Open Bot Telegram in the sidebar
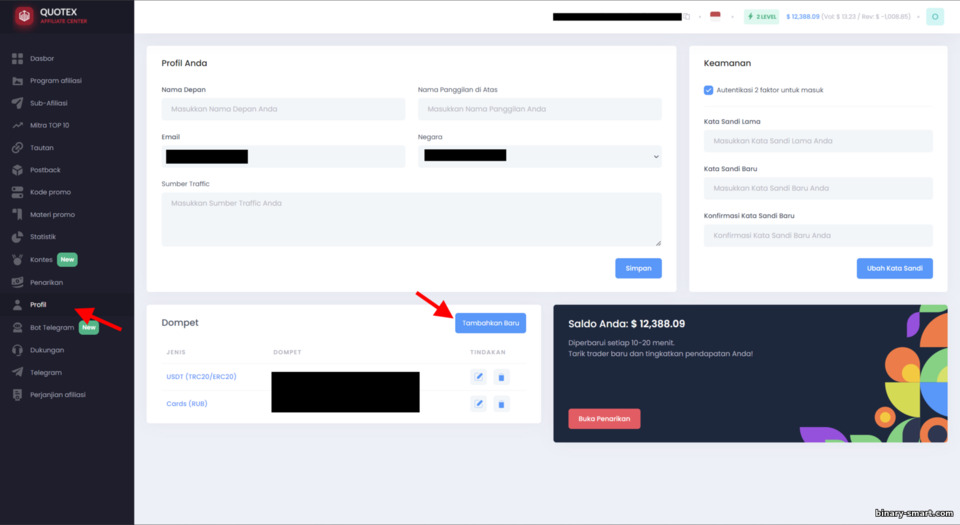This screenshot has width=960, height=525. [x=52, y=328]
